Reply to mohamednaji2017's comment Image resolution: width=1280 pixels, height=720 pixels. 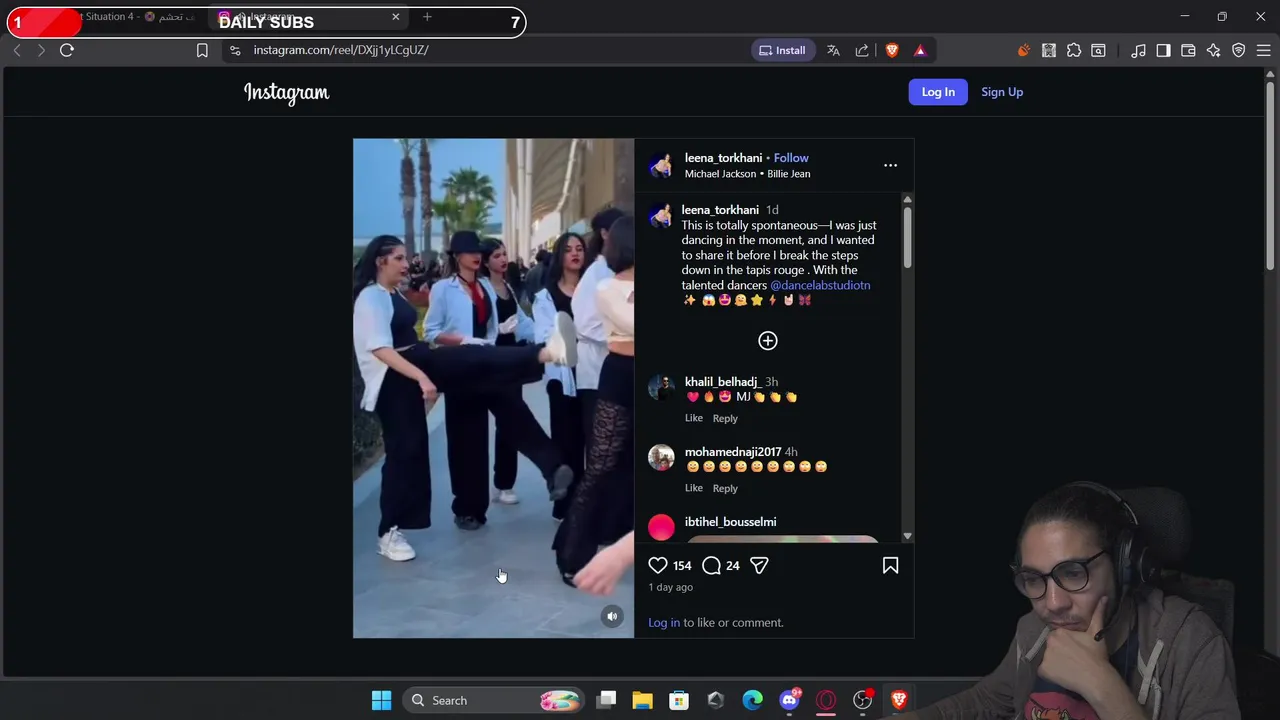[725, 488]
